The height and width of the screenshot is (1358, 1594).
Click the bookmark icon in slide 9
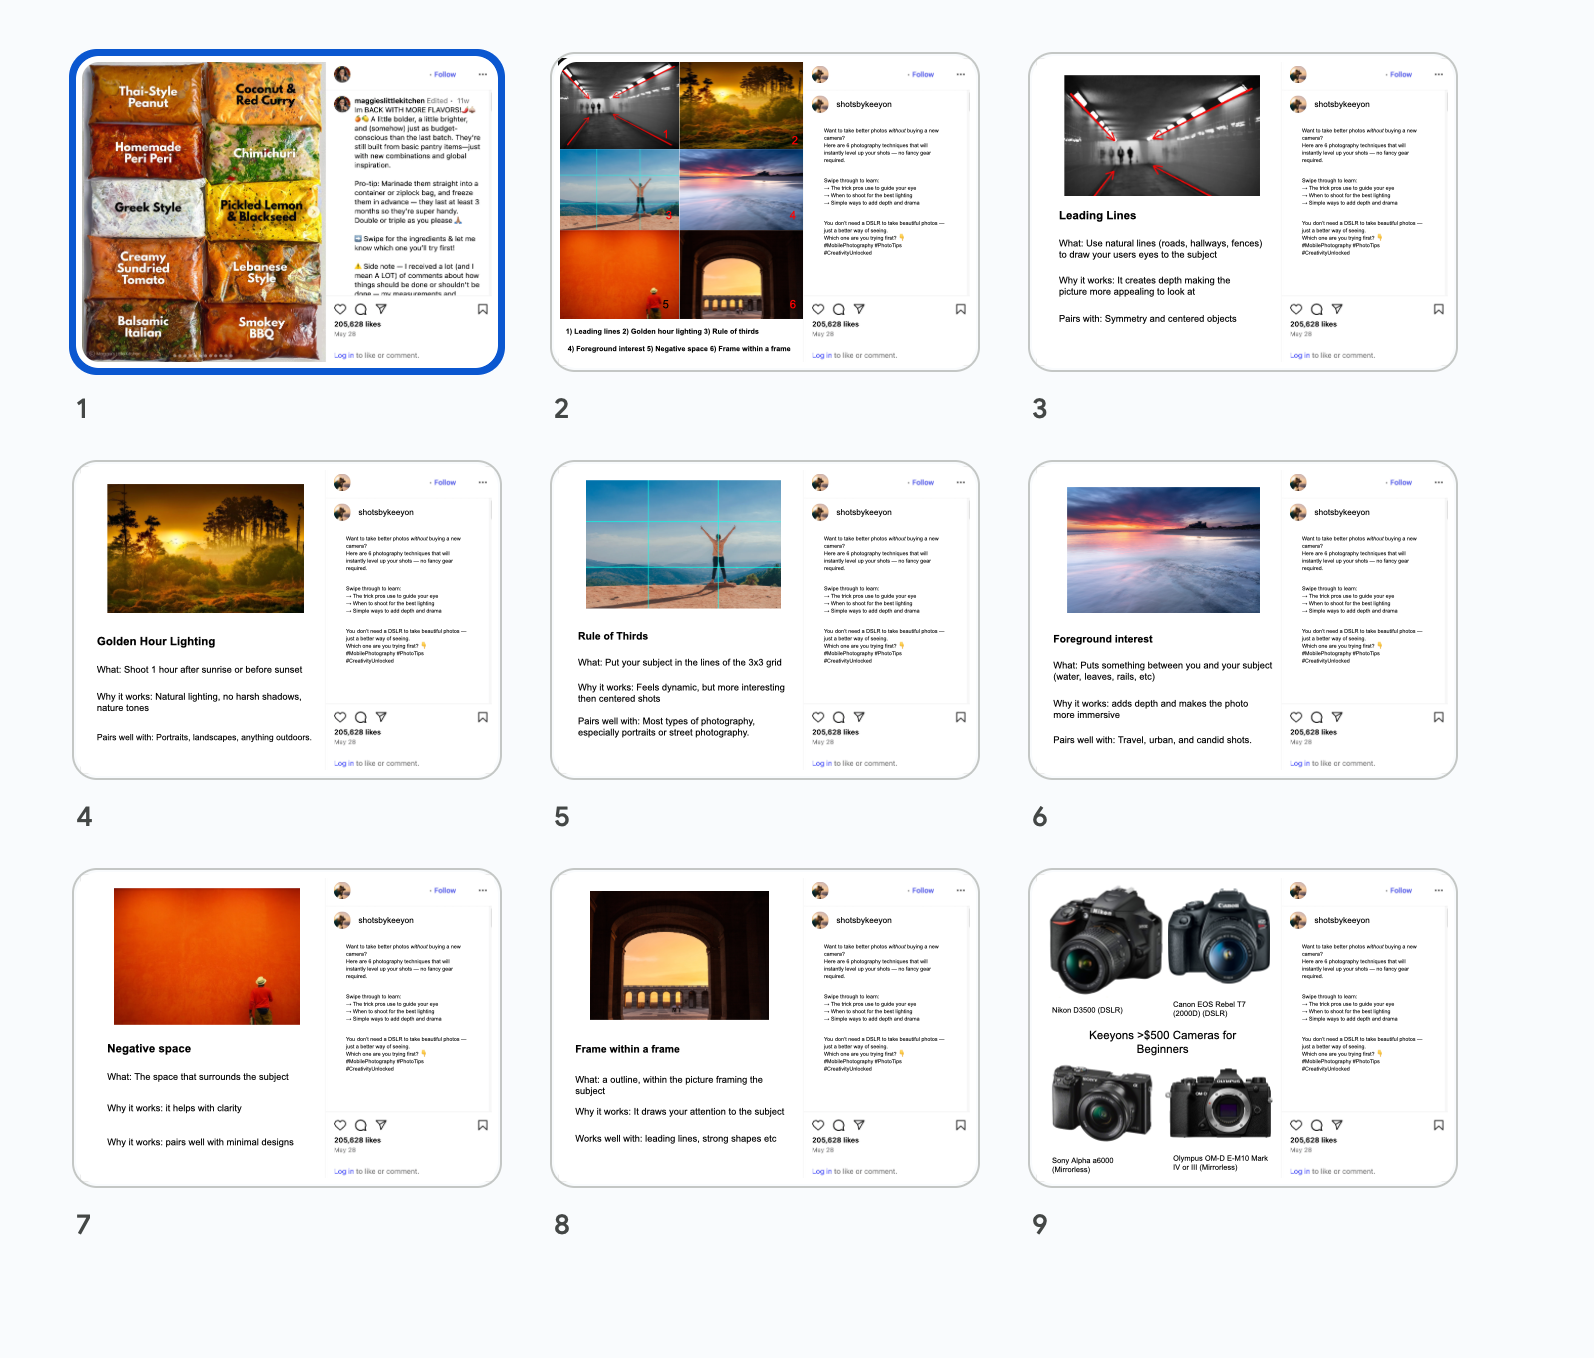(1439, 1125)
